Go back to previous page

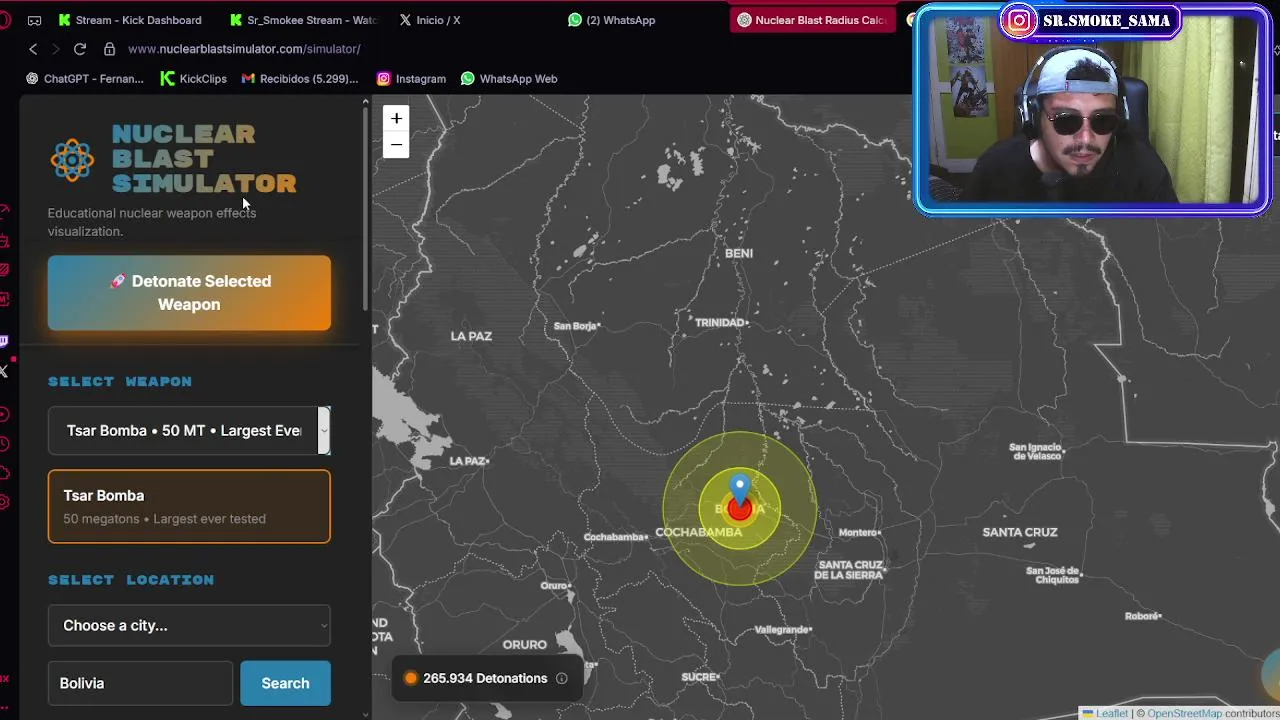pyautogui.click(x=33, y=49)
